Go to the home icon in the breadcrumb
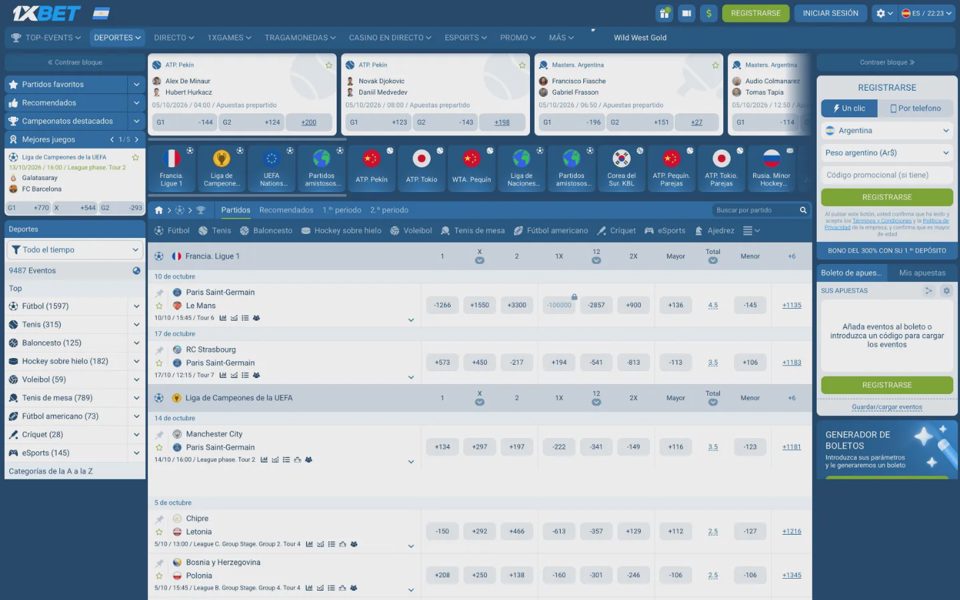This screenshot has height=600, width=960. pyautogui.click(x=159, y=210)
